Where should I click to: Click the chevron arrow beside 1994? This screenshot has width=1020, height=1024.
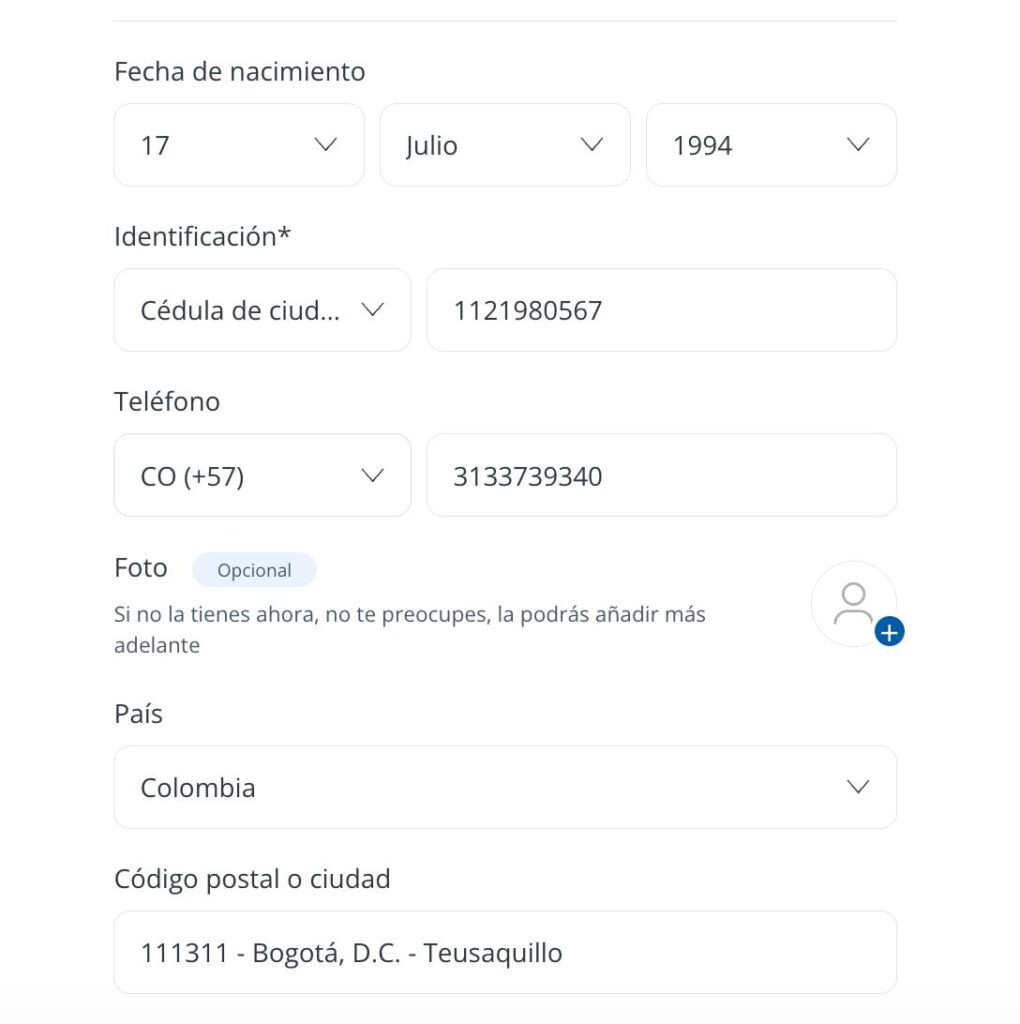(858, 145)
